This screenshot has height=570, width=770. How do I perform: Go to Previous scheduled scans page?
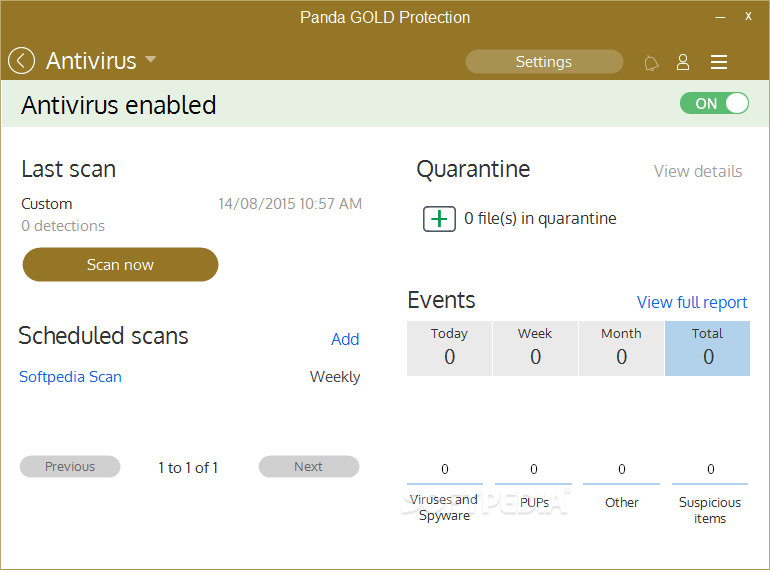[x=70, y=466]
